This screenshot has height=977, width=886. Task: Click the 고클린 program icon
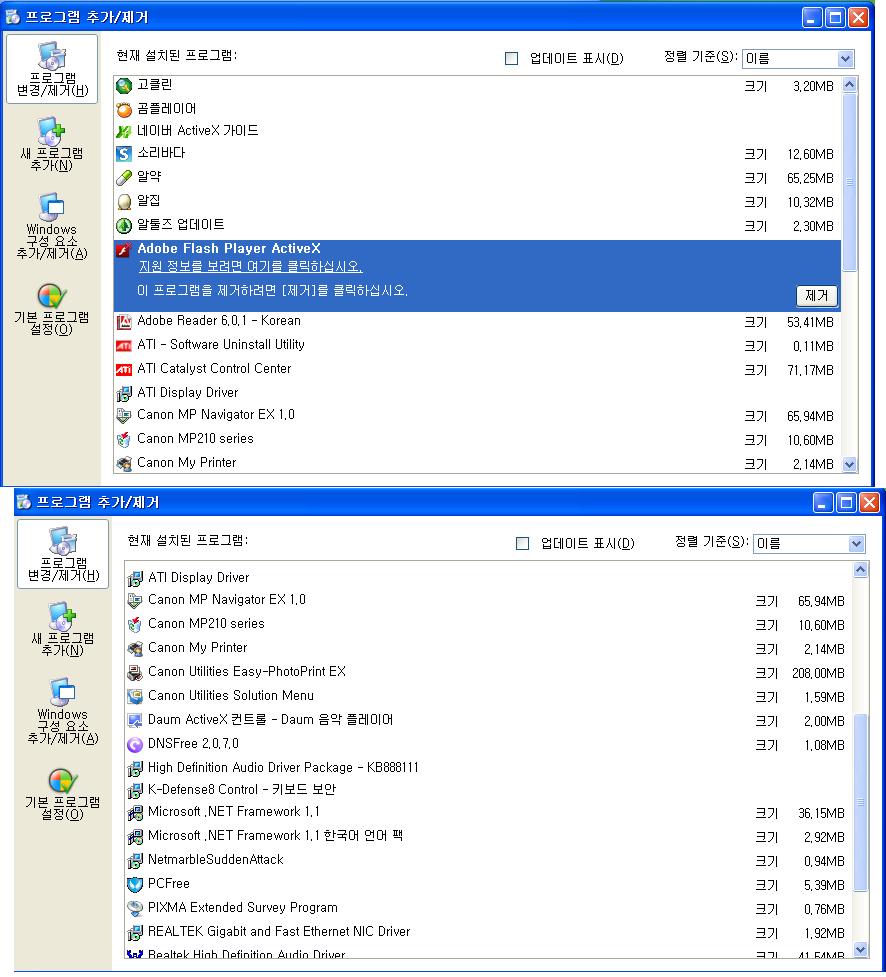pyautogui.click(x=124, y=85)
